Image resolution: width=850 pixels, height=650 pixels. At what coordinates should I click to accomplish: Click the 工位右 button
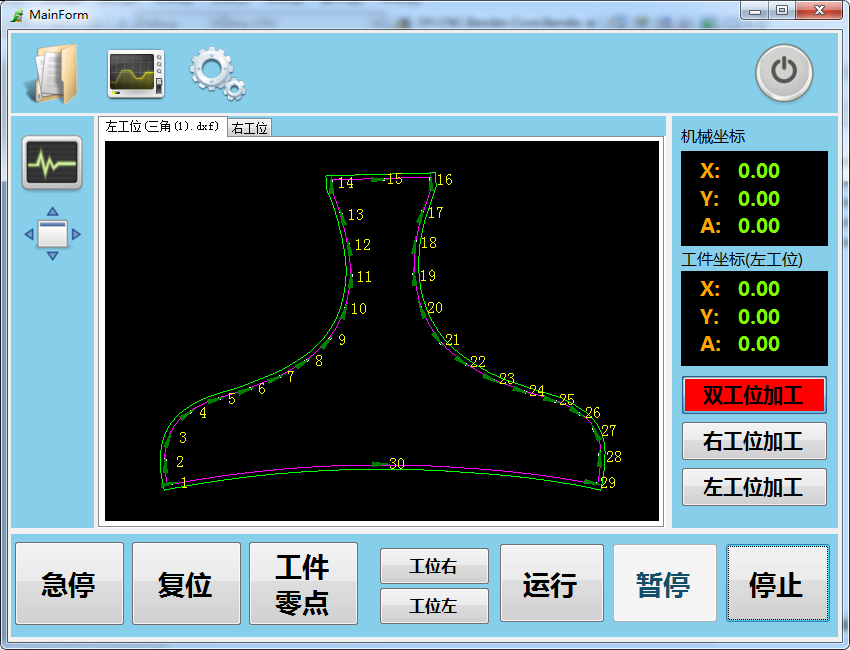(x=434, y=566)
